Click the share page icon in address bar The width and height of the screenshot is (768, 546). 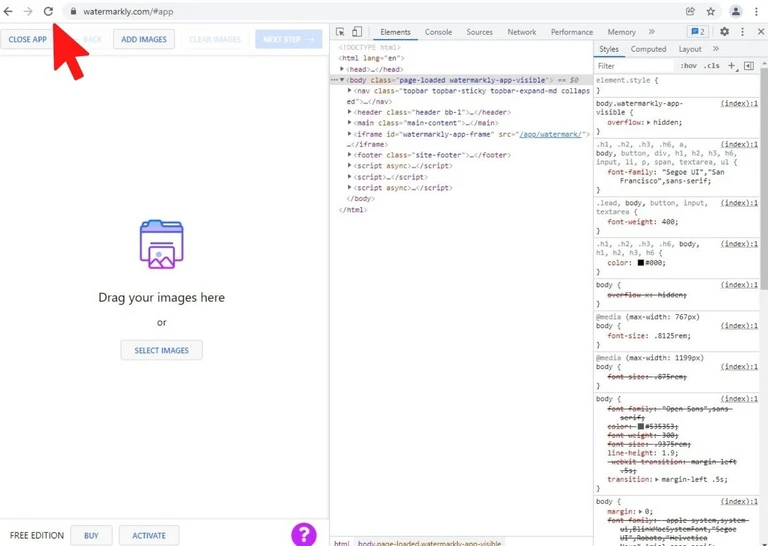(x=690, y=11)
